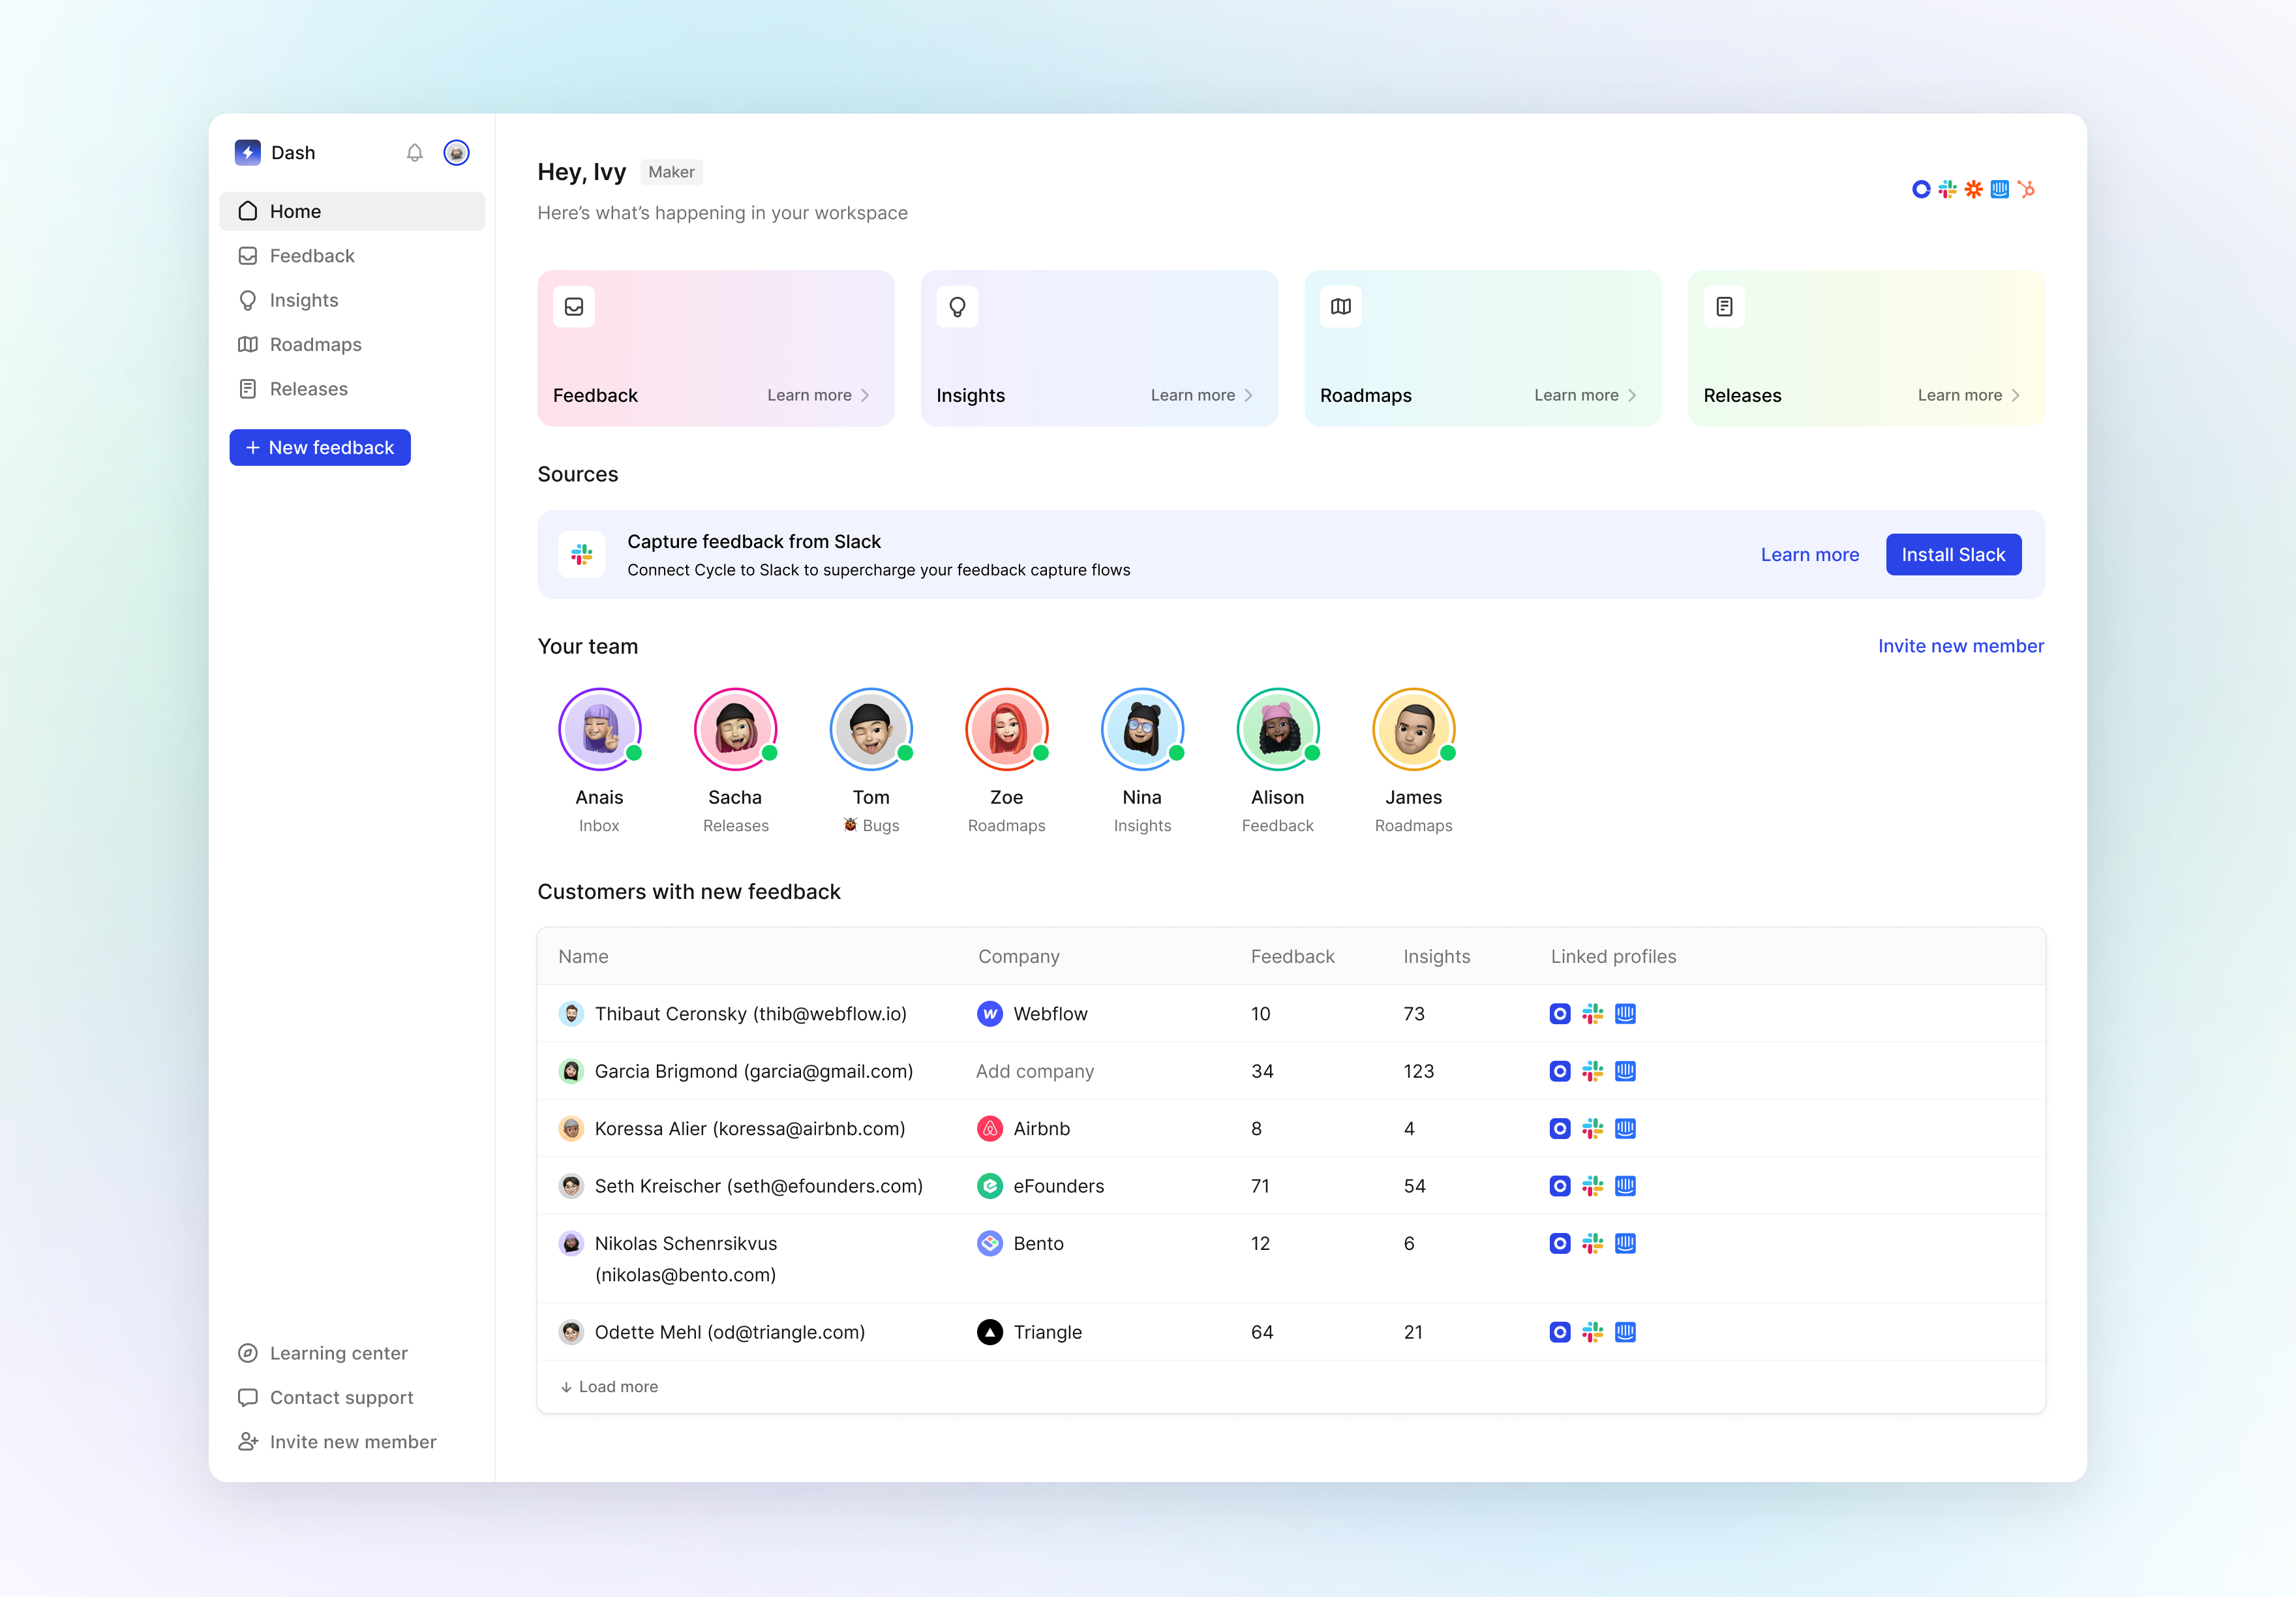2296x1597 pixels.
Task: Click the Zapier integration icon in header
Action: [x=1973, y=189]
